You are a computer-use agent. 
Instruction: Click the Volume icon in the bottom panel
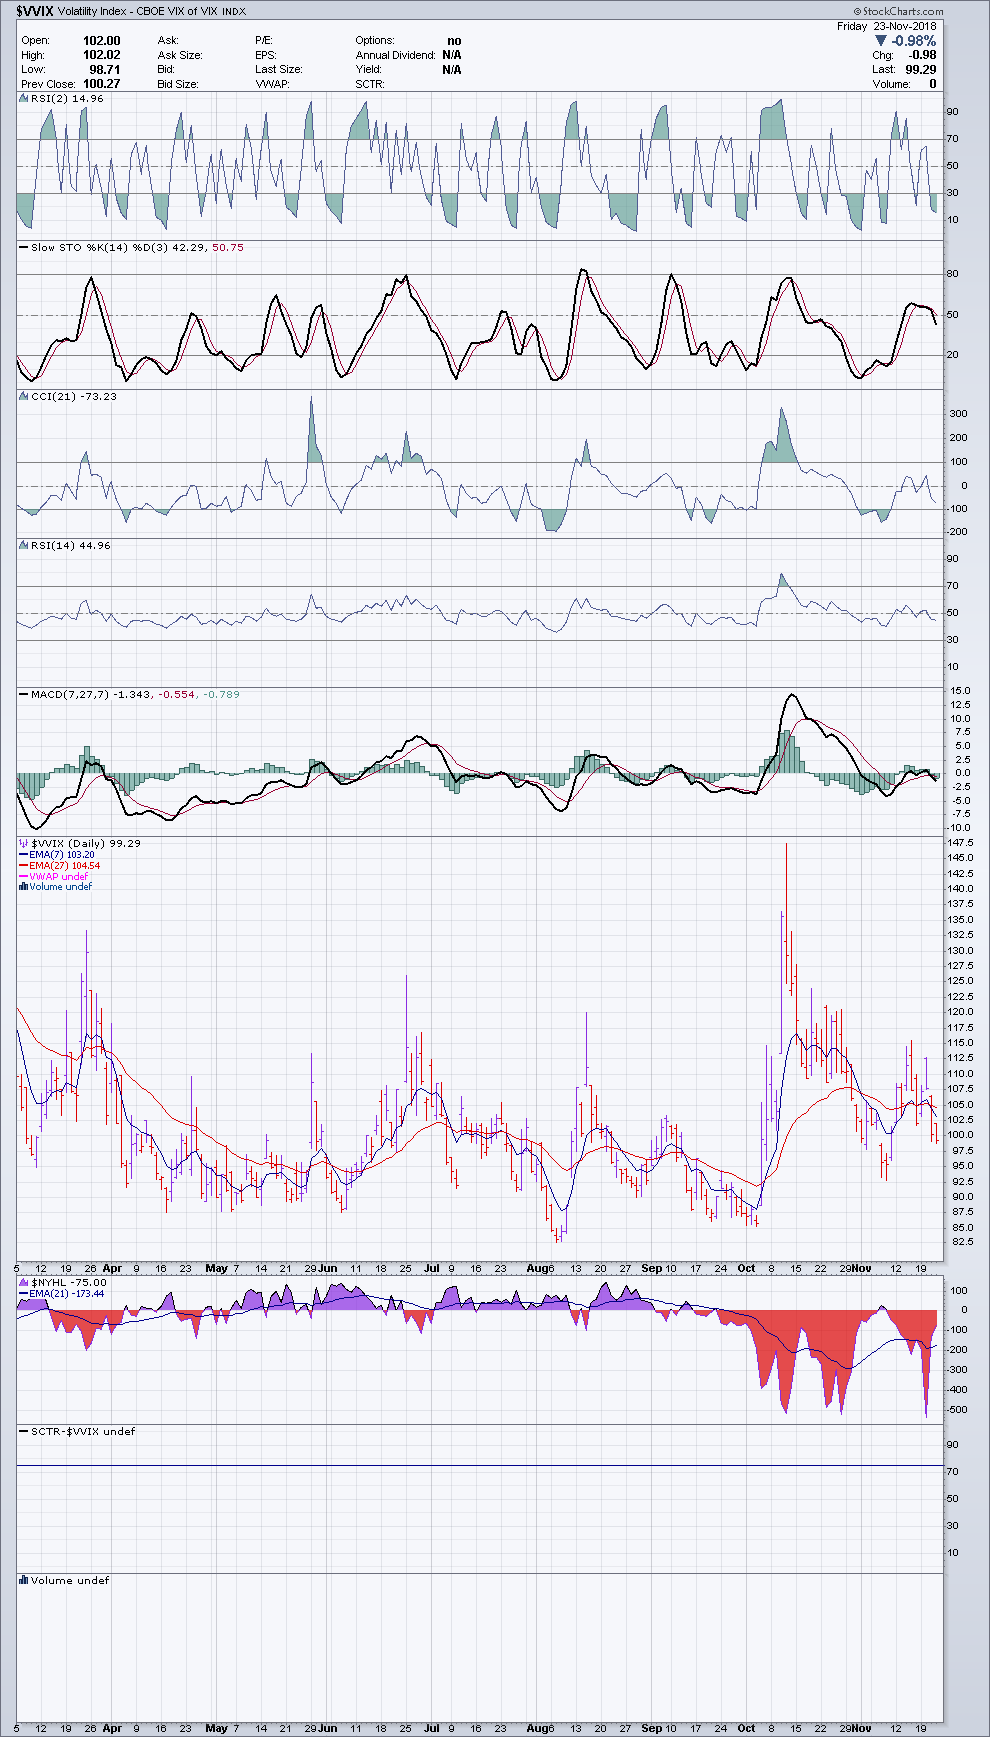24,1581
